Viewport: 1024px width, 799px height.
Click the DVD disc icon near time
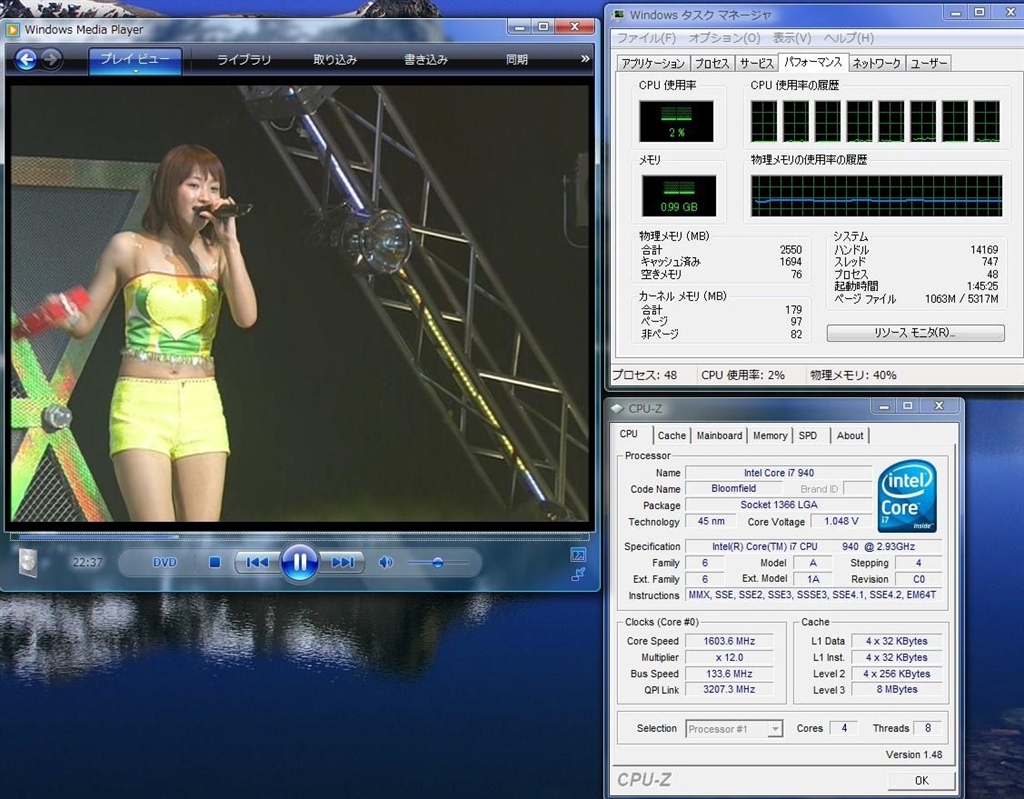(27, 563)
